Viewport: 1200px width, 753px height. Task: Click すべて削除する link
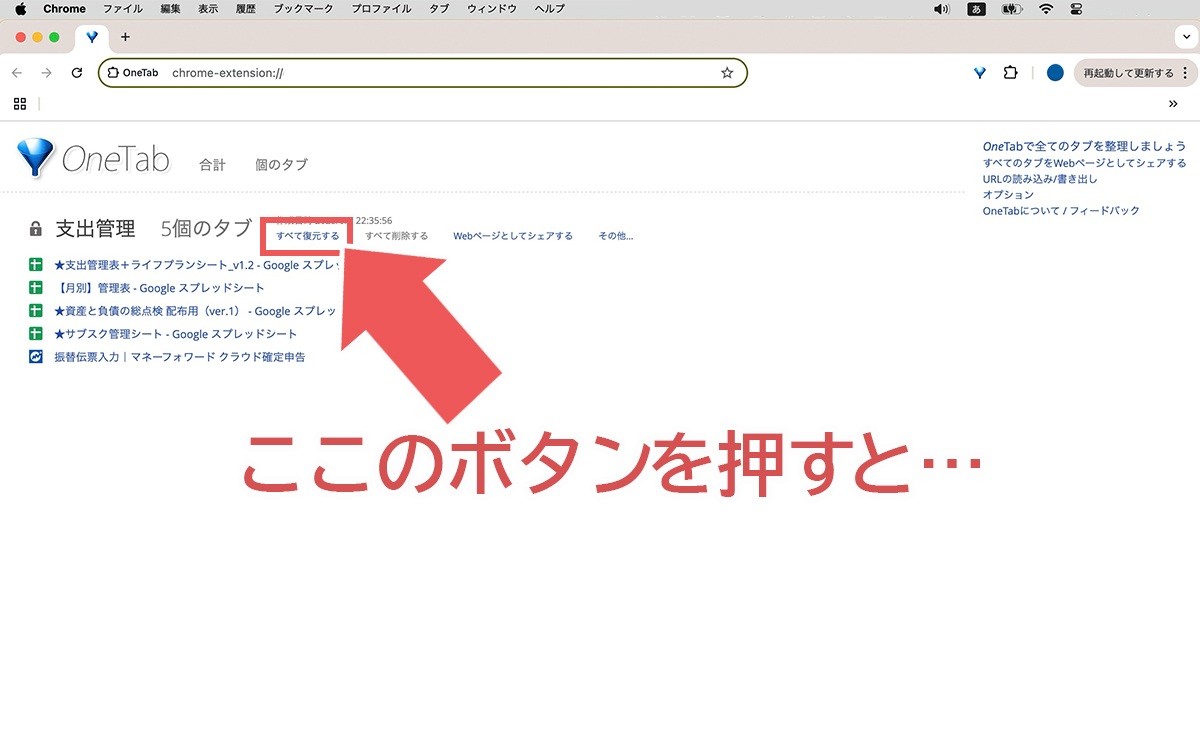point(396,236)
